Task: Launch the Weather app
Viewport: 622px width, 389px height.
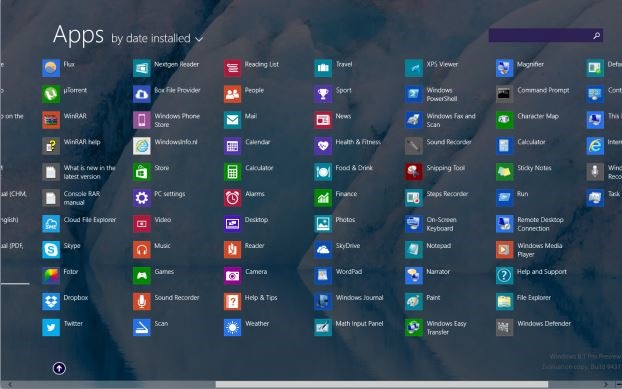Action: coord(232,328)
